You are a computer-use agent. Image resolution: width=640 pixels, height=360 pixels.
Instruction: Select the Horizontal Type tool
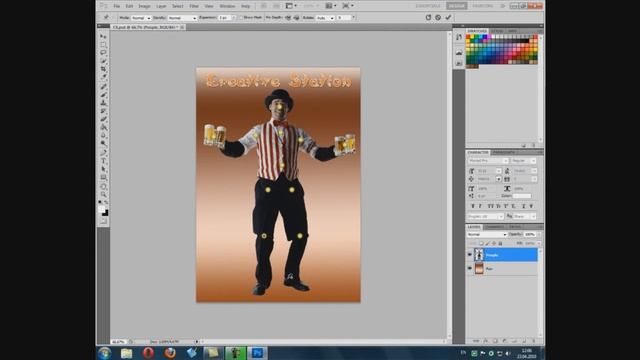(103, 161)
